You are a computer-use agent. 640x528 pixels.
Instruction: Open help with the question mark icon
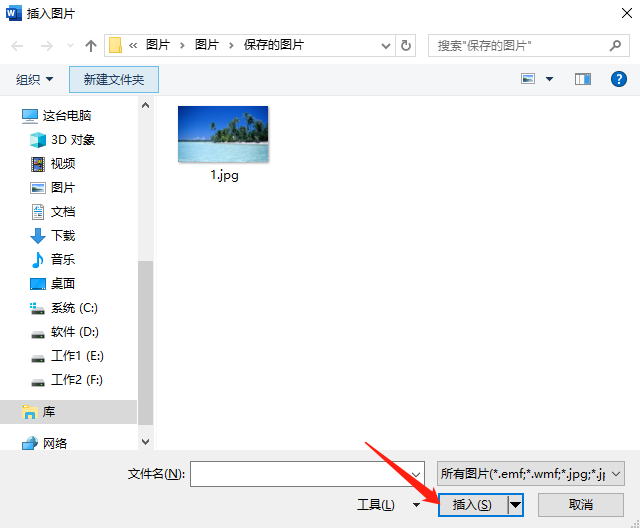pyautogui.click(x=618, y=79)
